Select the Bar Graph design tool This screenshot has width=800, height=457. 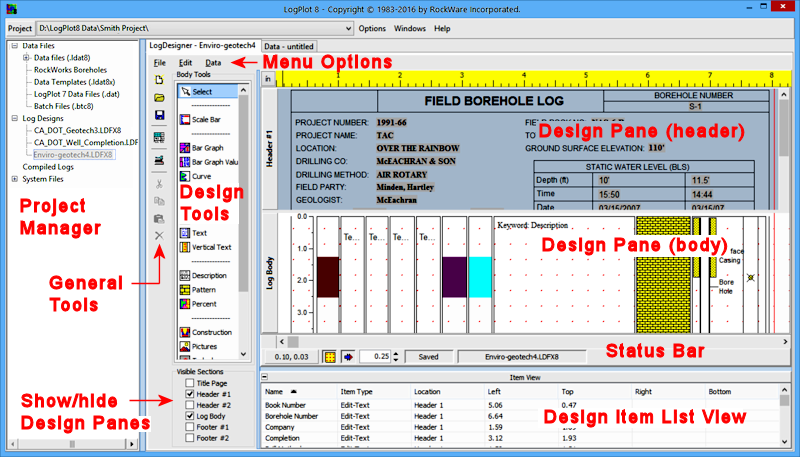(208, 147)
